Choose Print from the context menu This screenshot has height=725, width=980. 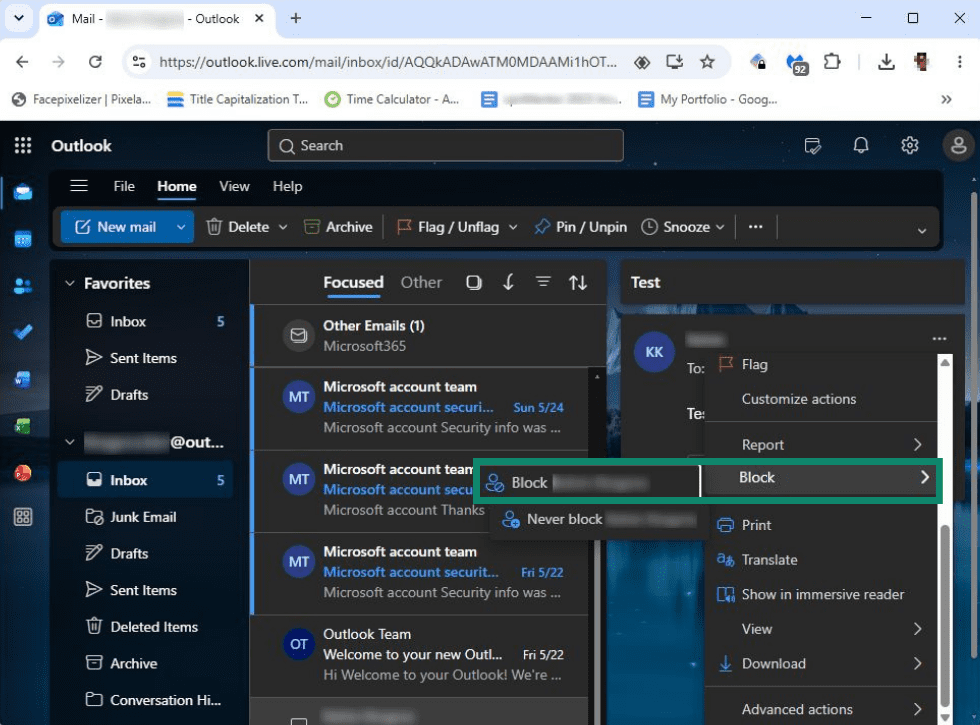[x=821, y=525]
